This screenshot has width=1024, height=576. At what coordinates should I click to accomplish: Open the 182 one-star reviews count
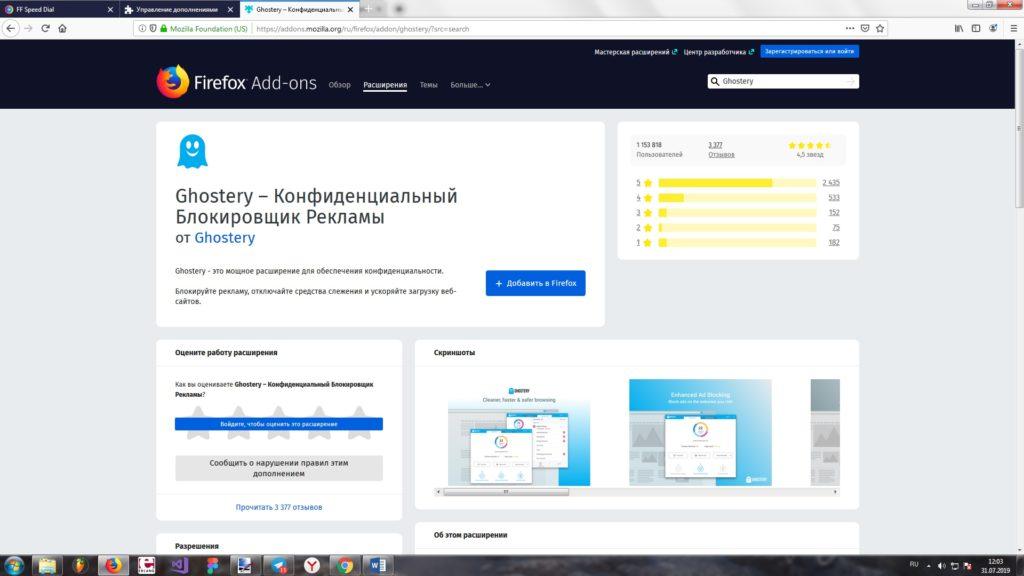point(833,243)
